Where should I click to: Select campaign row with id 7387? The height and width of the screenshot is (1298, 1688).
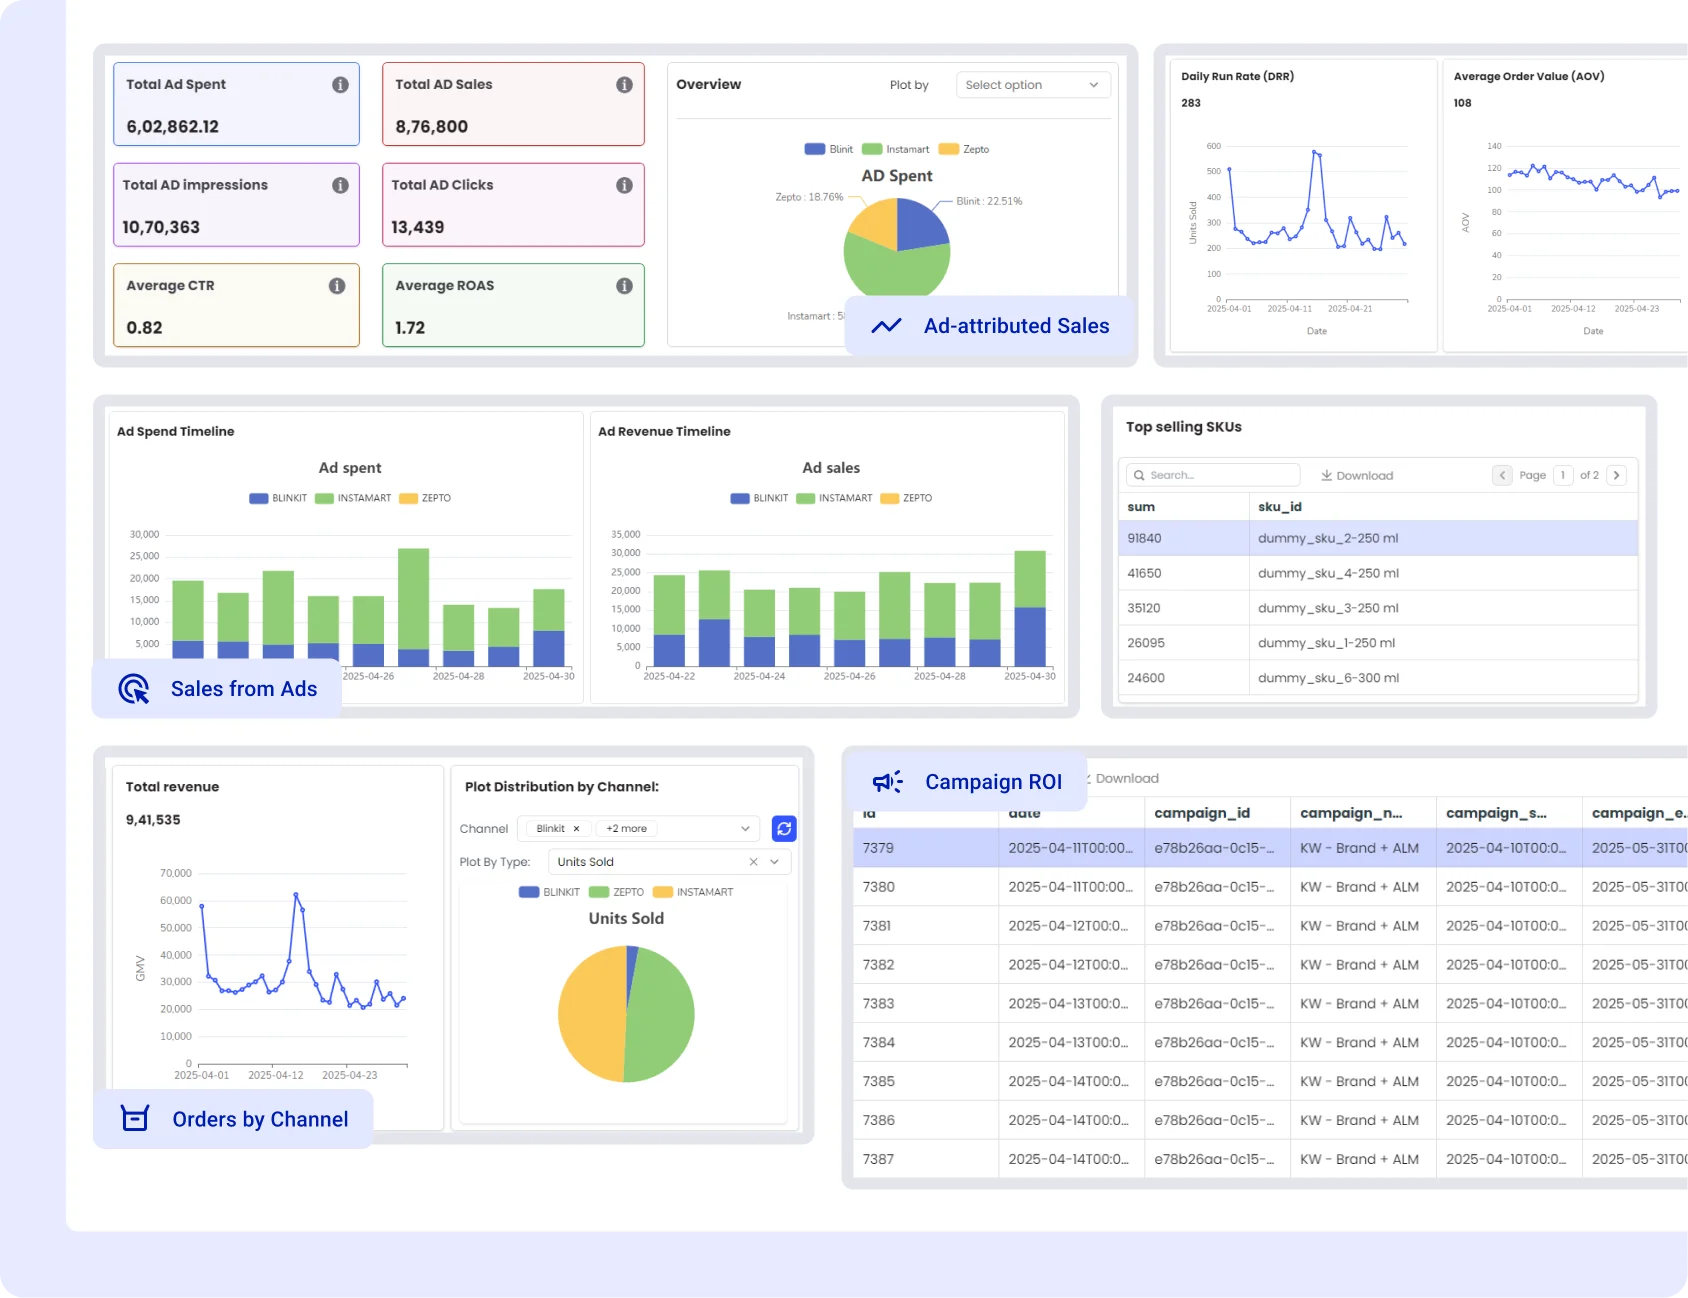1270,1159
